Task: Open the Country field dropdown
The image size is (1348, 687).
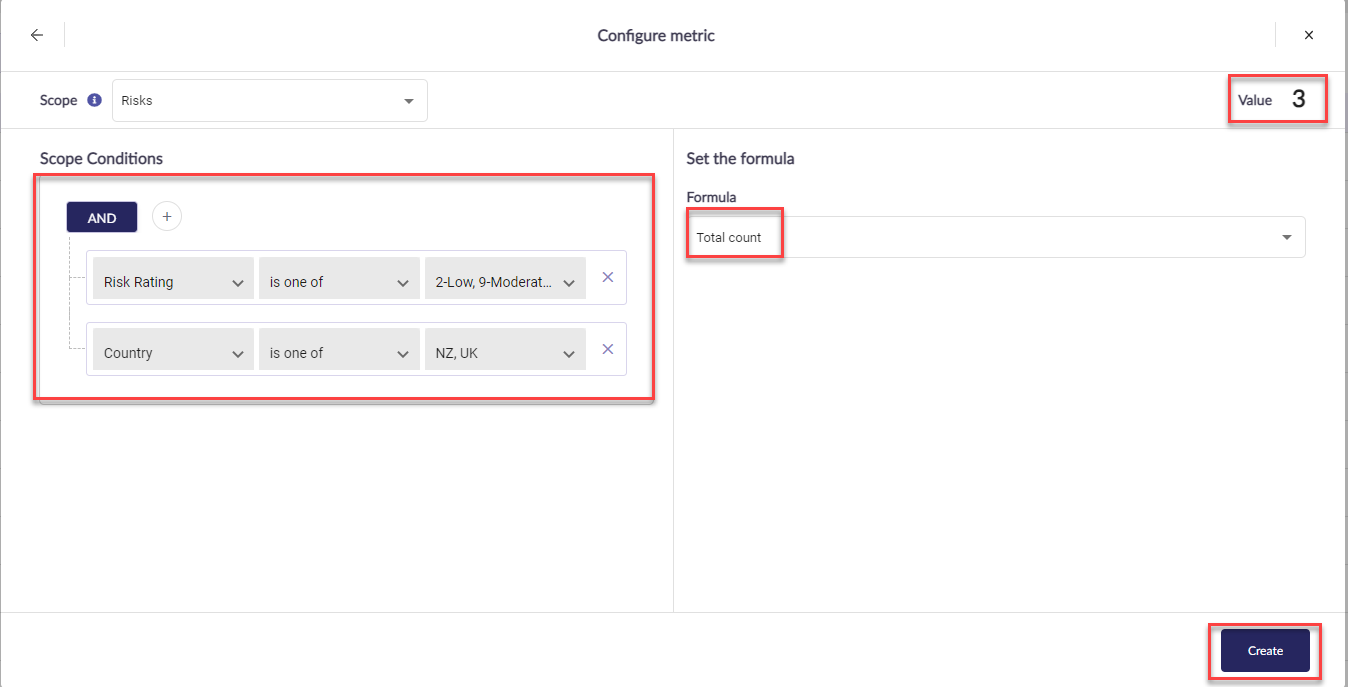Action: tap(173, 349)
